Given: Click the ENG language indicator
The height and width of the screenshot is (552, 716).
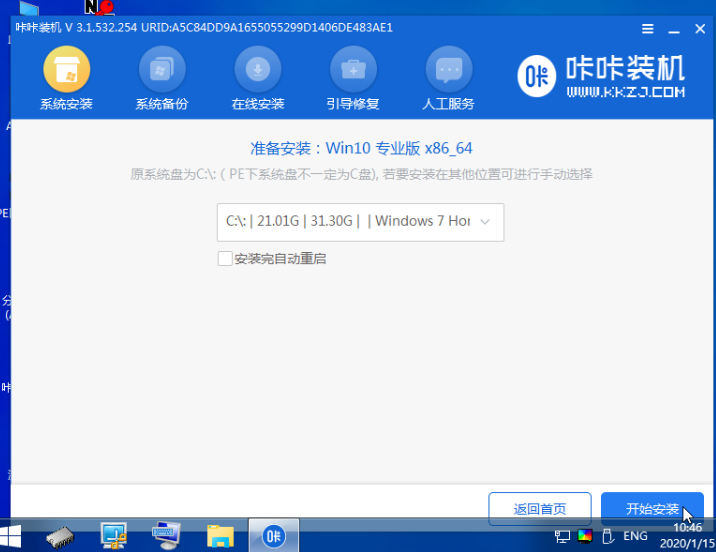Looking at the screenshot, I should click(x=636, y=536).
